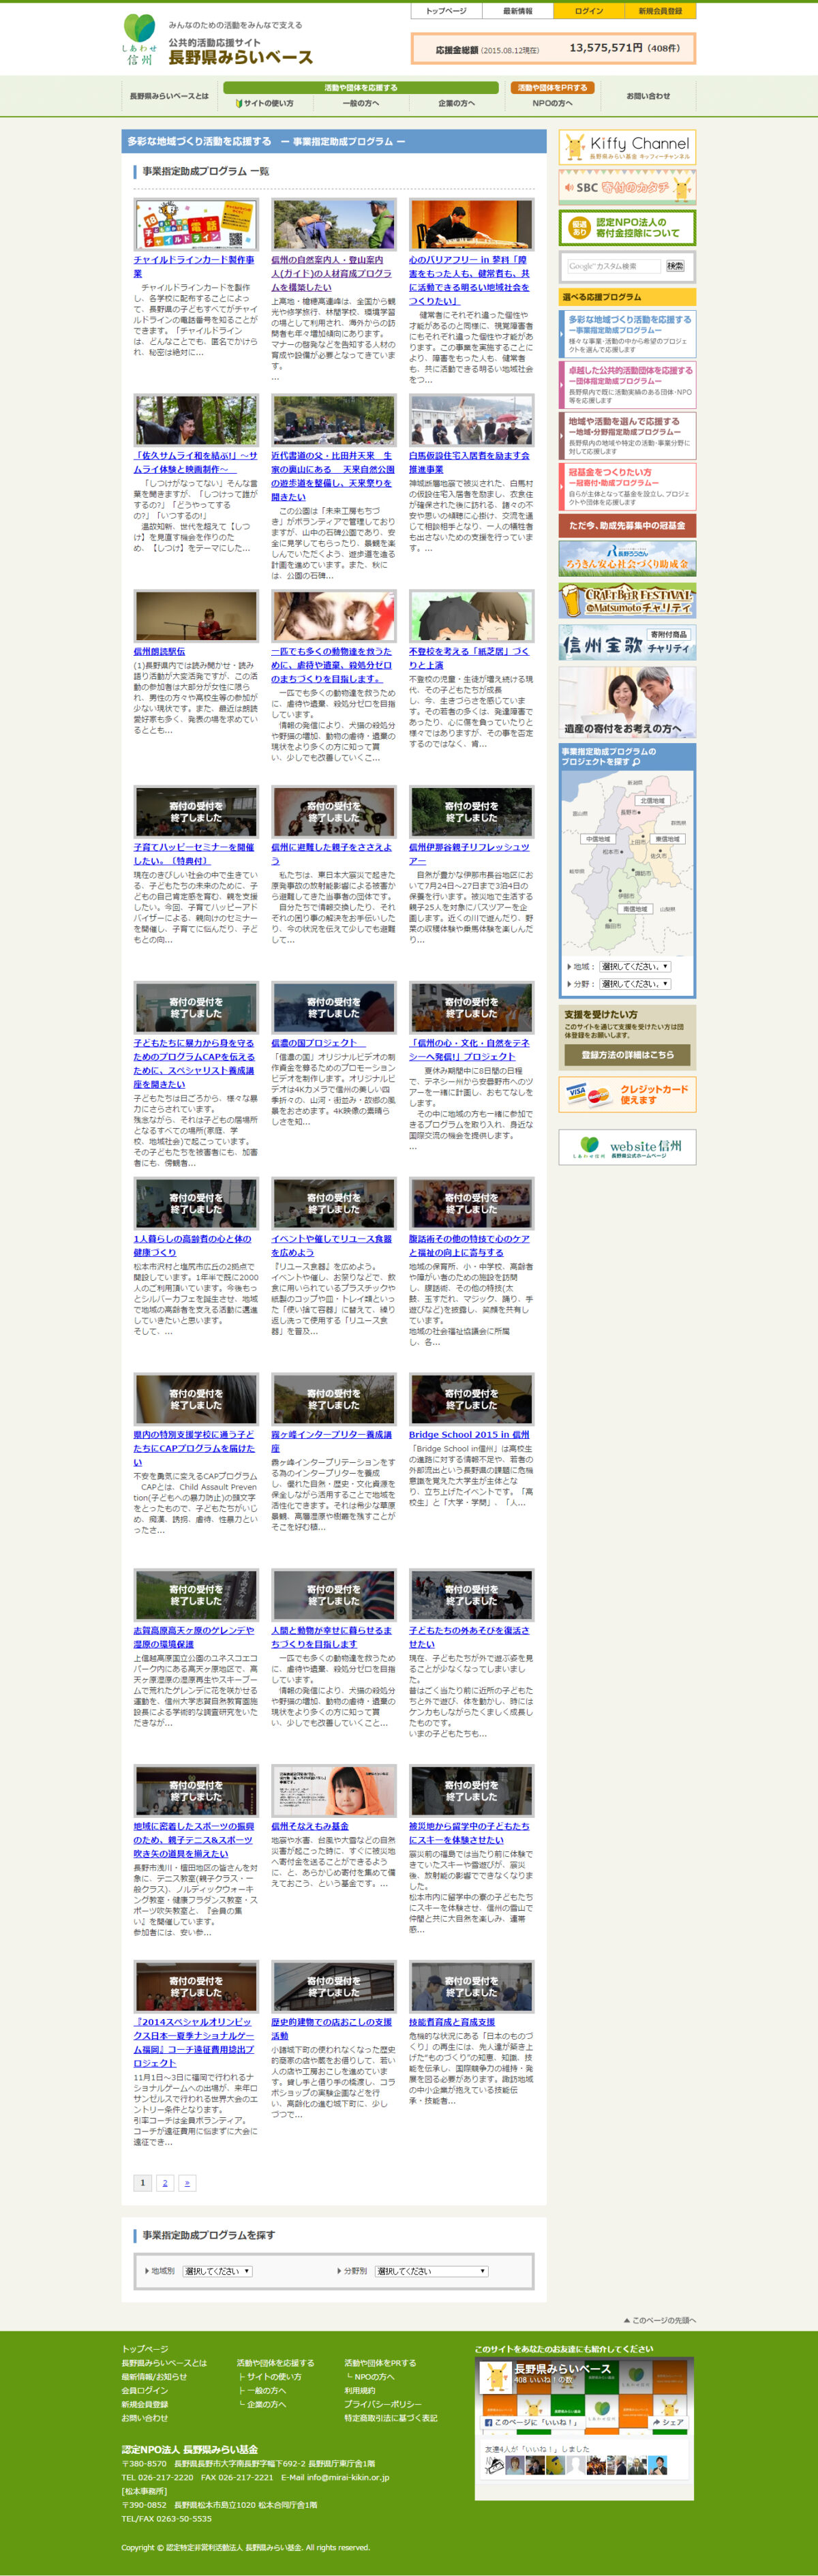This screenshot has width=818, height=2576.
Task: Click the Google custom search input field
Action: tap(613, 266)
